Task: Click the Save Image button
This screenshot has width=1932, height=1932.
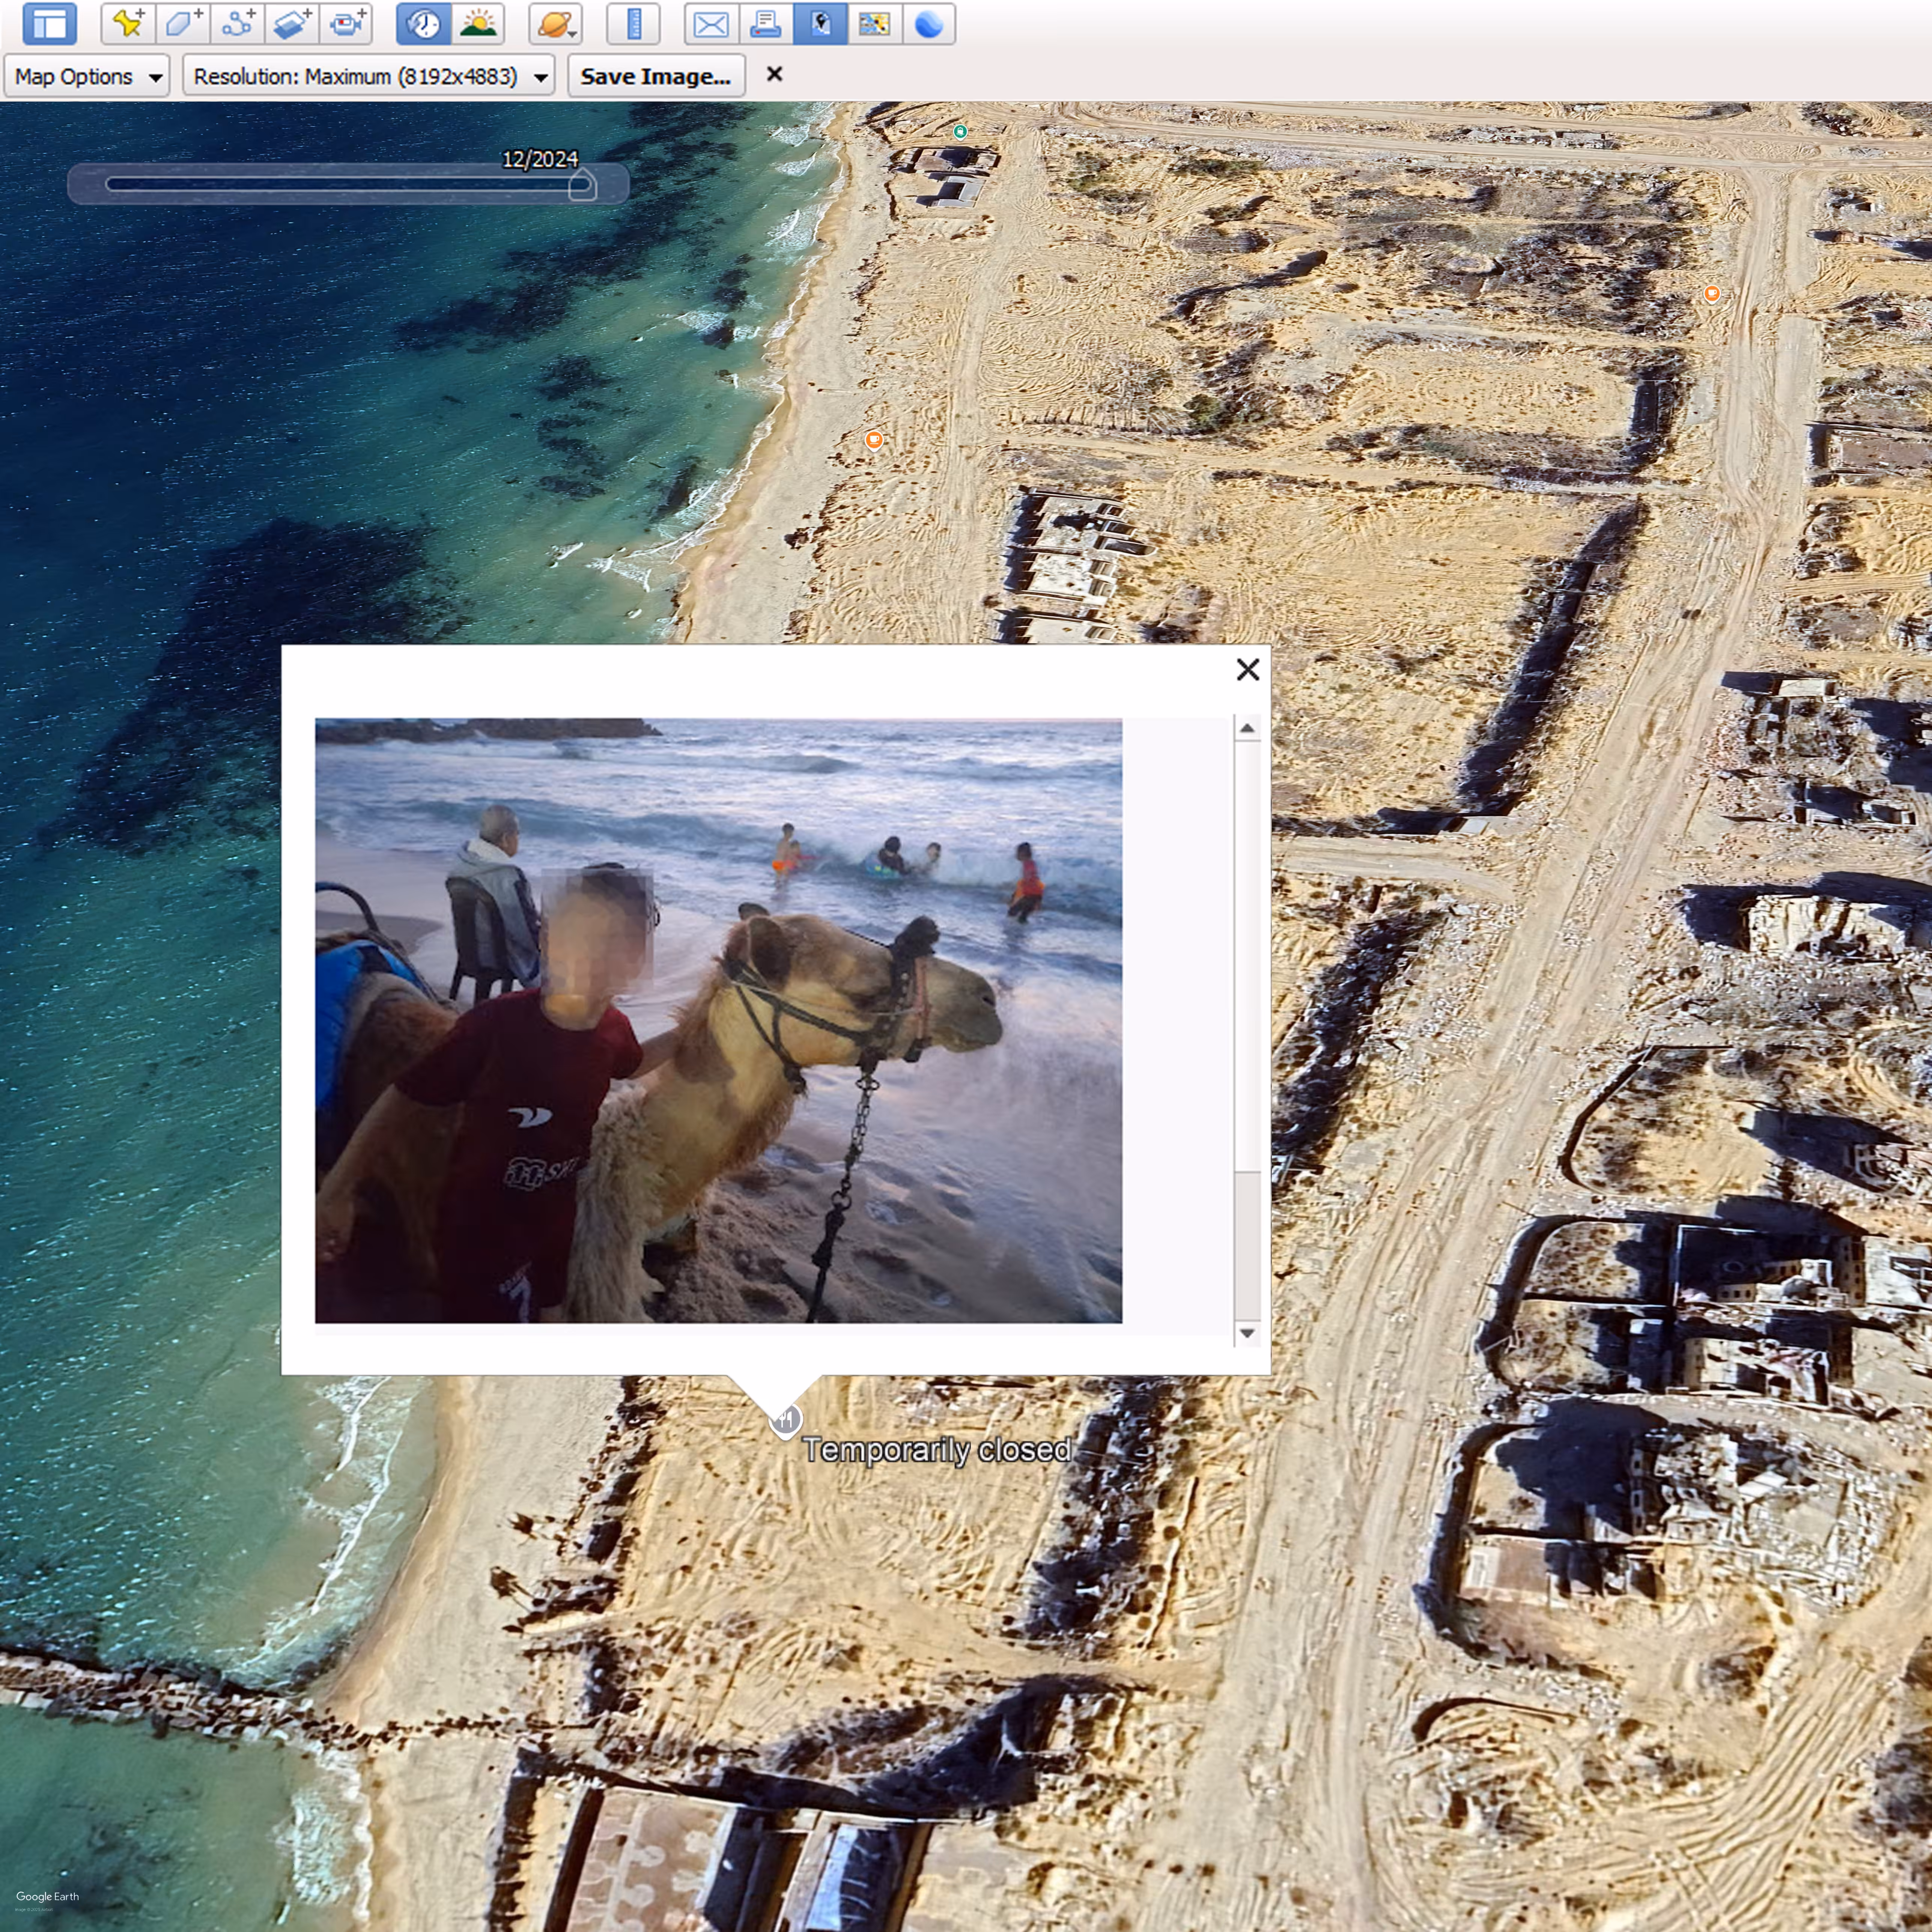Action: pos(656,77)
